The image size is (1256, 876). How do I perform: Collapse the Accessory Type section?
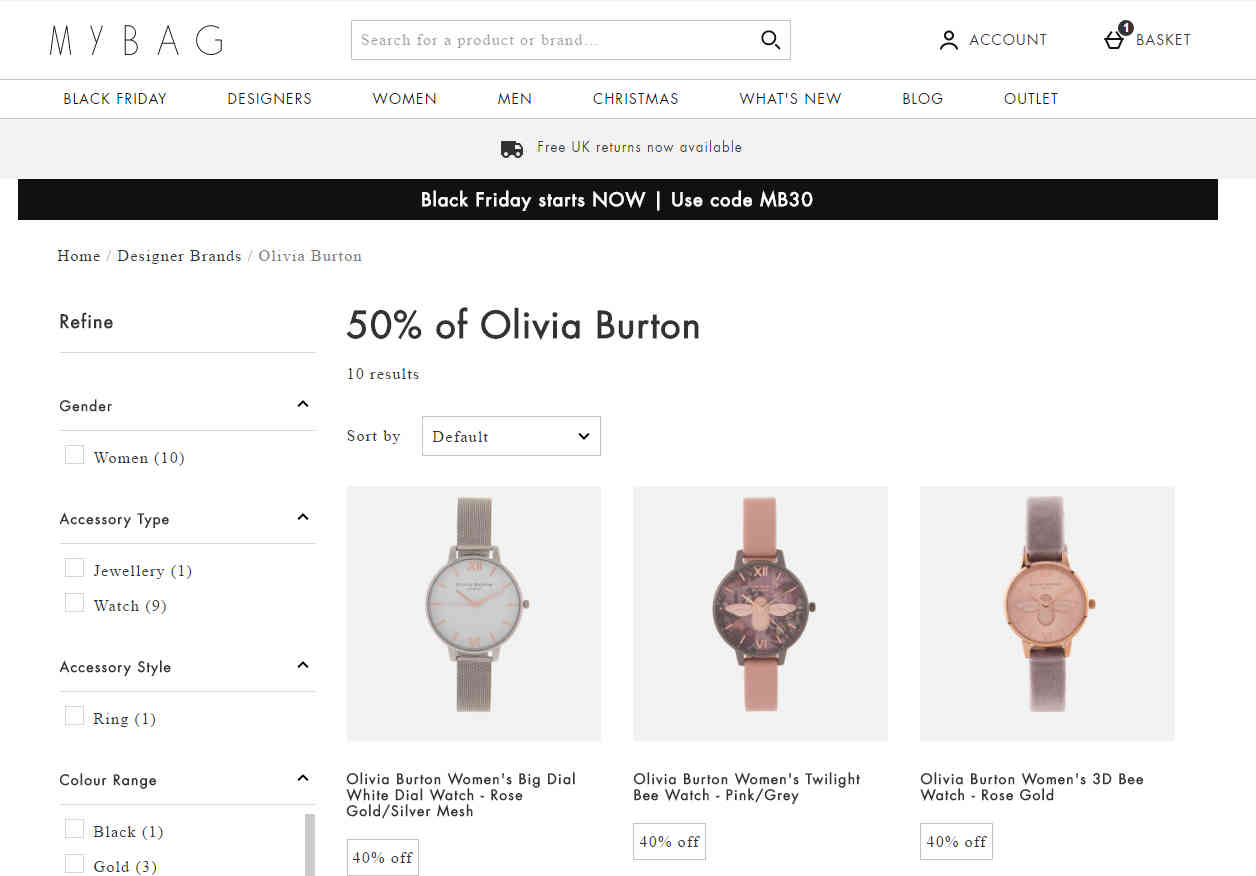pos(303,518)
